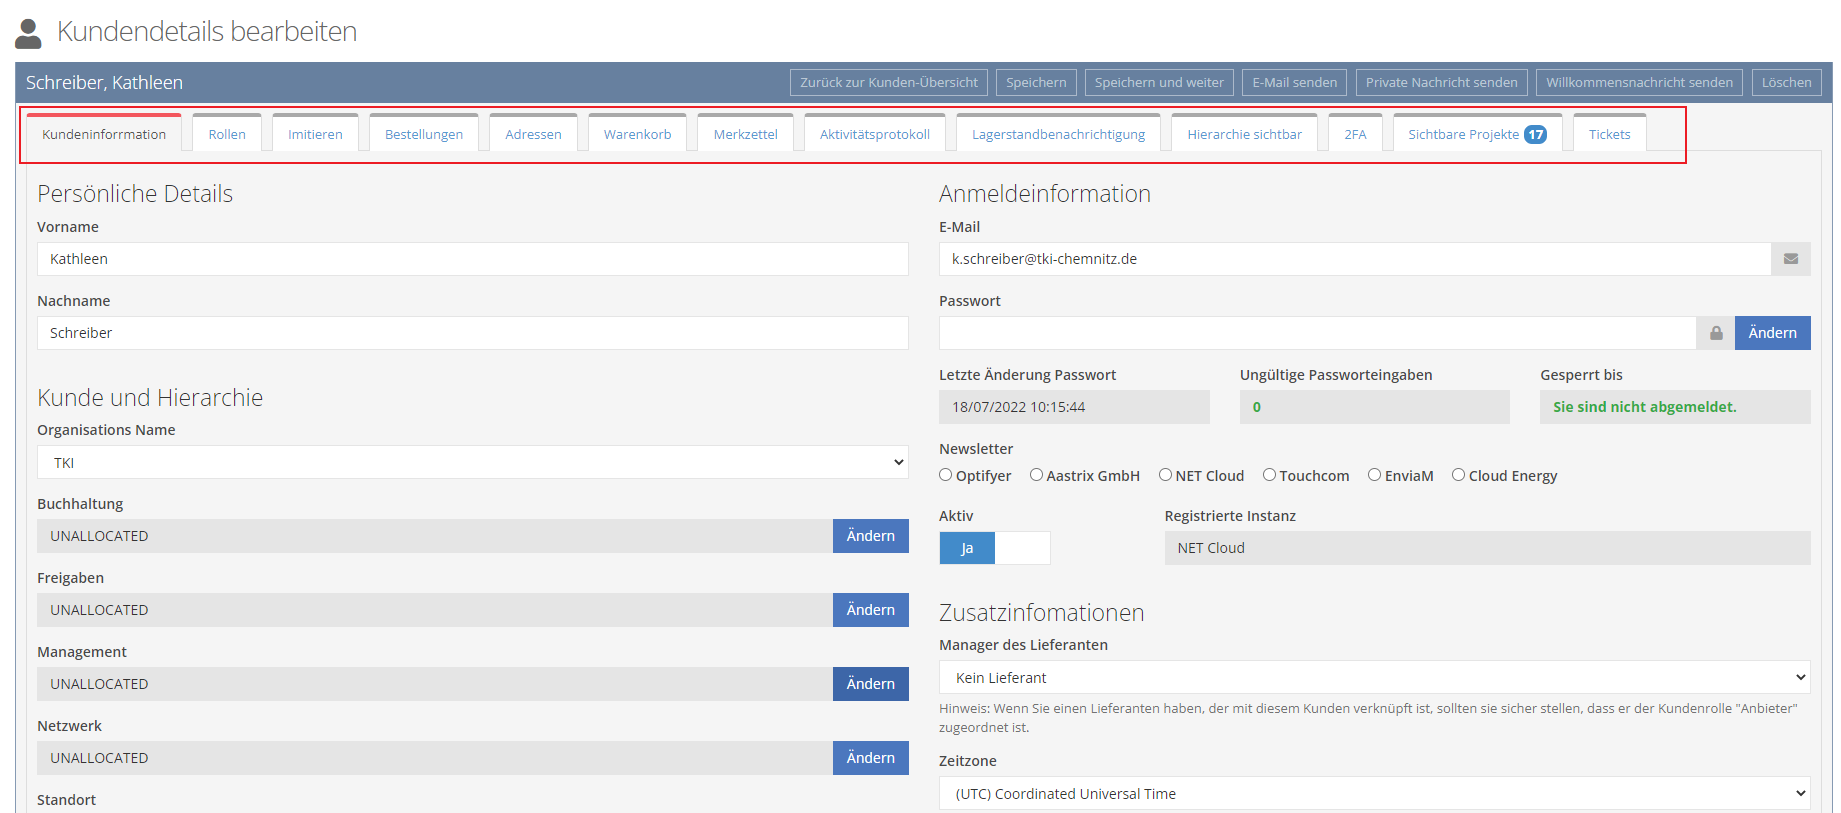This screenshot has width=1841, height=813.
Task: Click the lock icon beside the Passwort field
Action: pyautogui.click(x=1715, y=333)
